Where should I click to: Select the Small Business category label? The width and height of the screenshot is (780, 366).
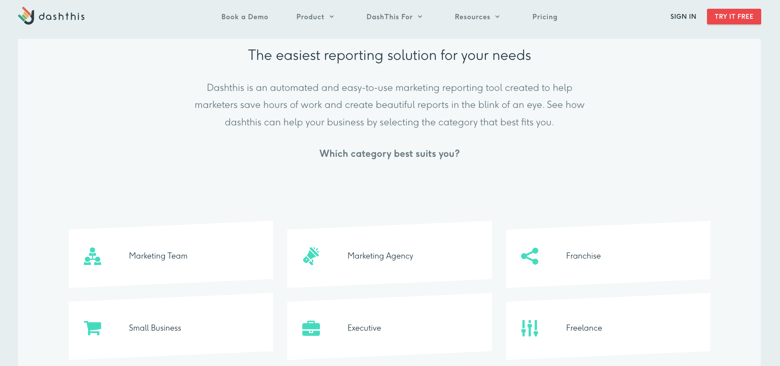pyautogui.click(x=155, y=328)
